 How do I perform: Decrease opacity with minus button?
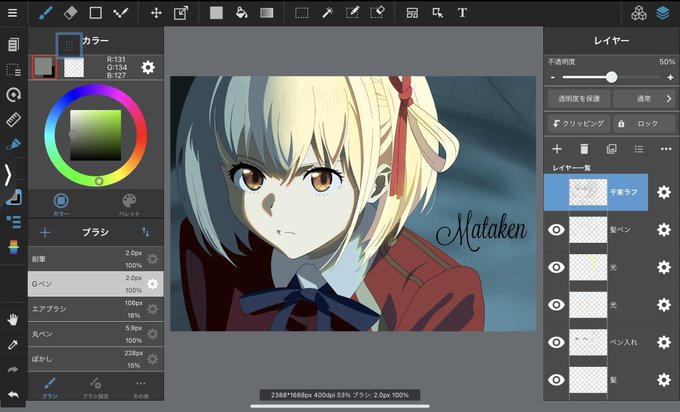coord(553,78)
